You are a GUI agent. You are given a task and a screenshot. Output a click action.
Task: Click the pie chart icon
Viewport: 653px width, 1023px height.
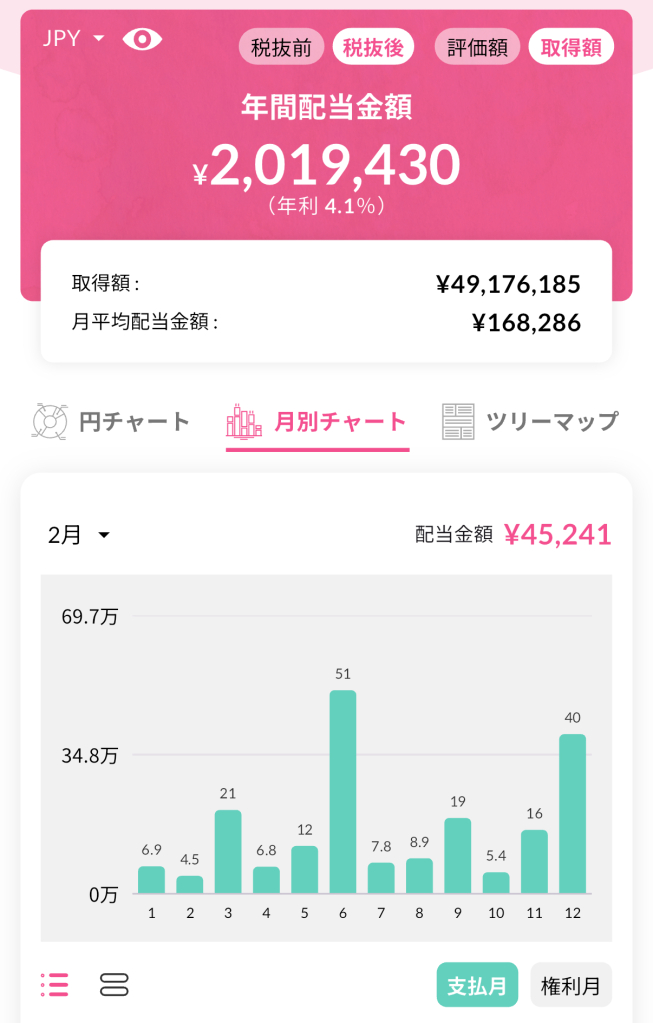tap(50, 421)
